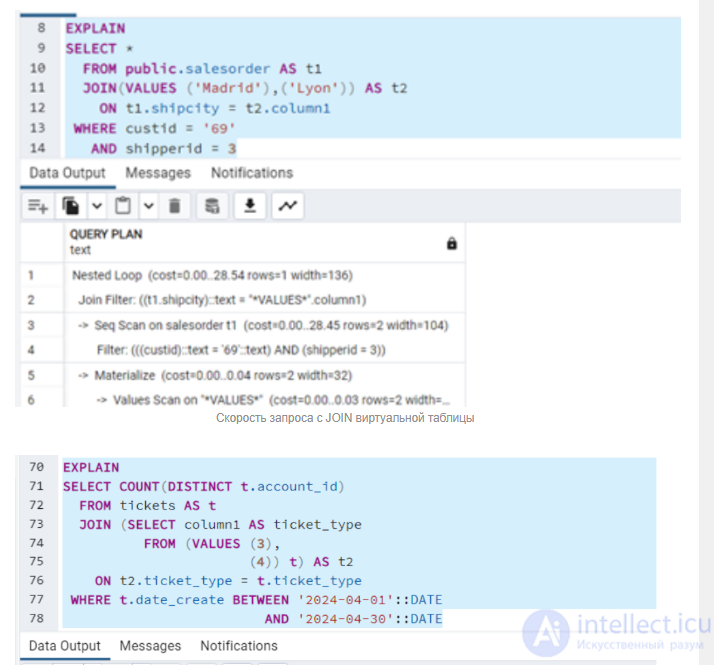Click editor line 70 with EXPLAIN

(x=91, y=468)
